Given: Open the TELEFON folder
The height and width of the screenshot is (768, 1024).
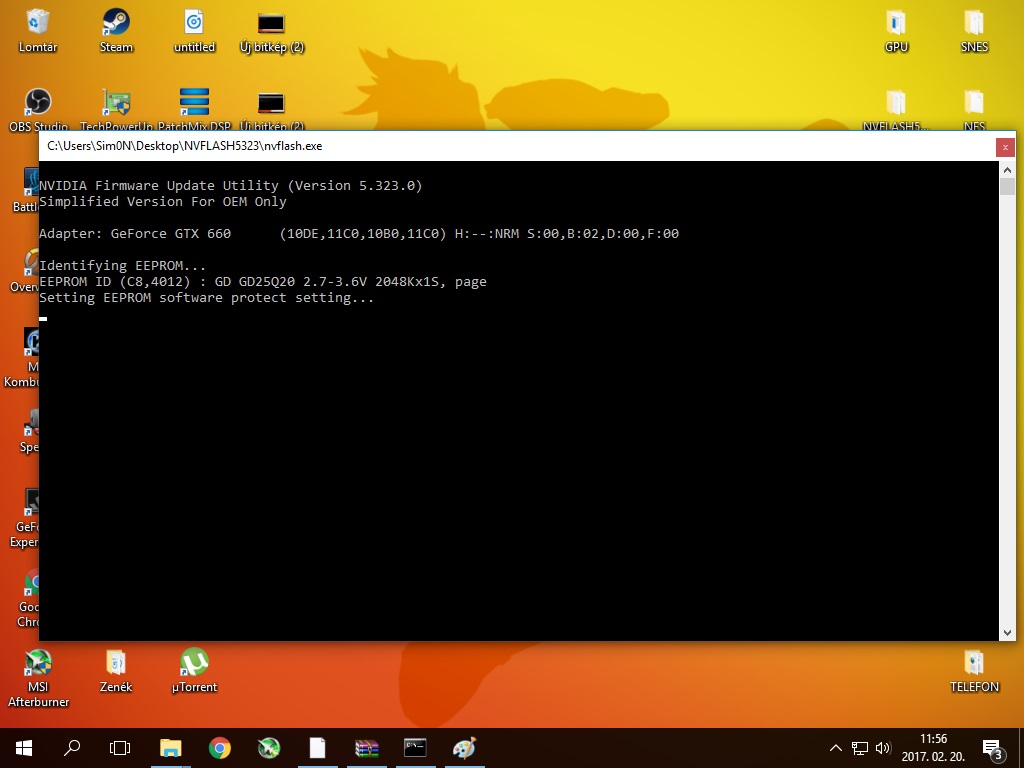Looking at the screenshot, I should pos(974,671).
